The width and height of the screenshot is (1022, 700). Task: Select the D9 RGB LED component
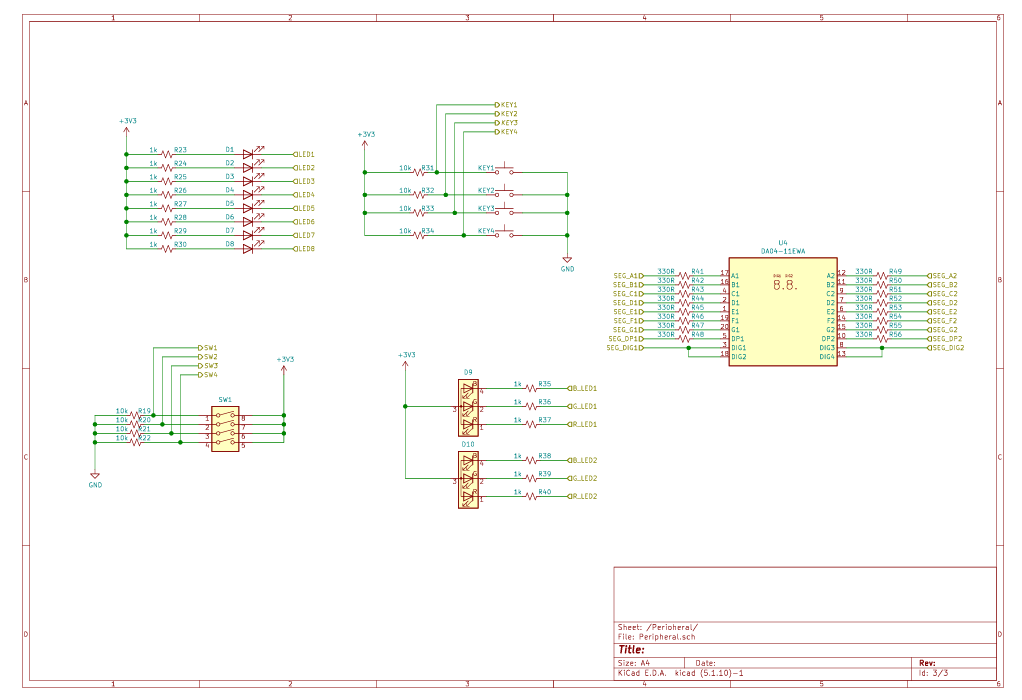pos(468,406)
